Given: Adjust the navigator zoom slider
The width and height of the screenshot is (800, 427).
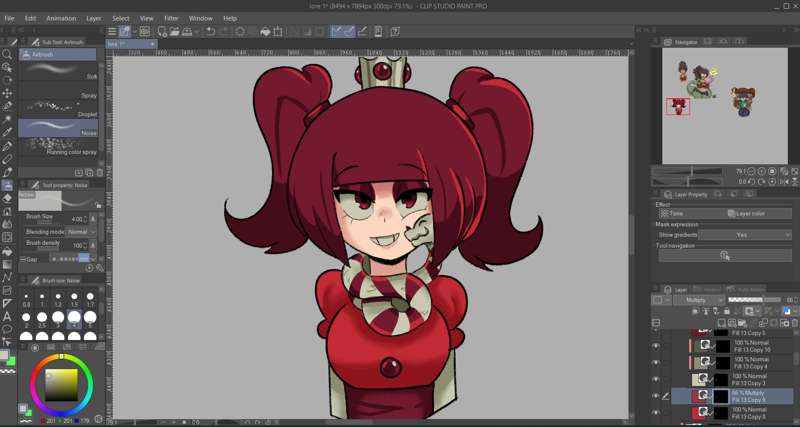Looking at the screenshot, I should click(x=687, y=171).
